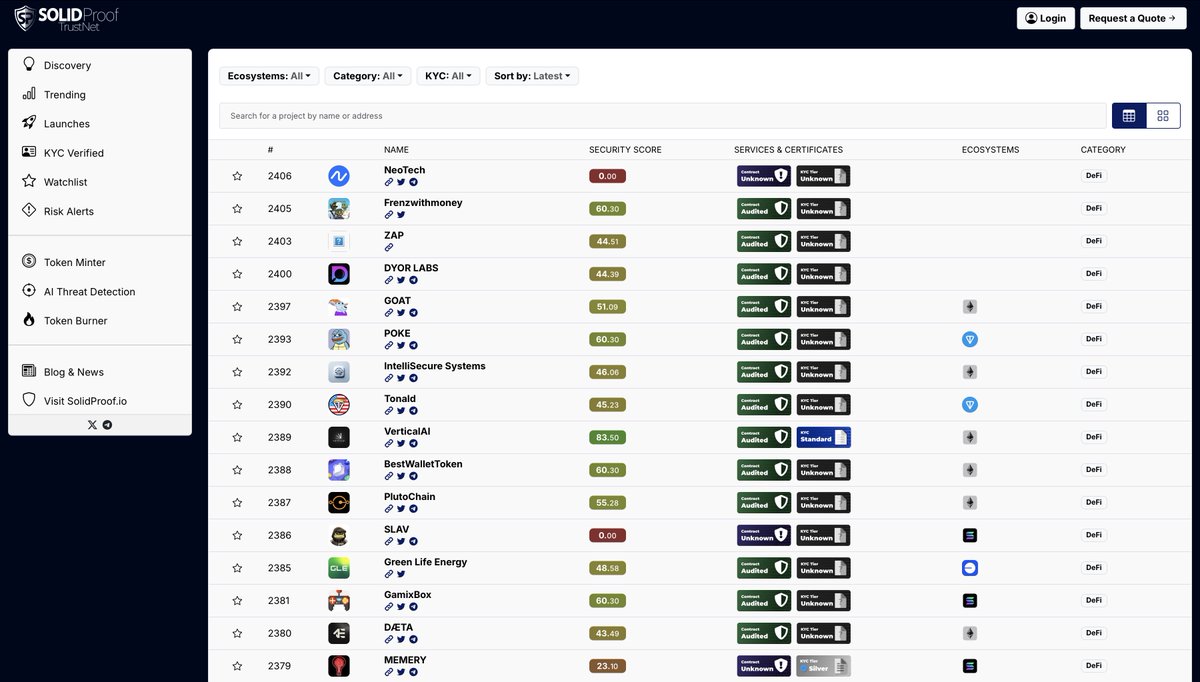Star NeoTech to add to watchlist
This screenshot has width=1200, height=682.
click(x=237, y=176)
